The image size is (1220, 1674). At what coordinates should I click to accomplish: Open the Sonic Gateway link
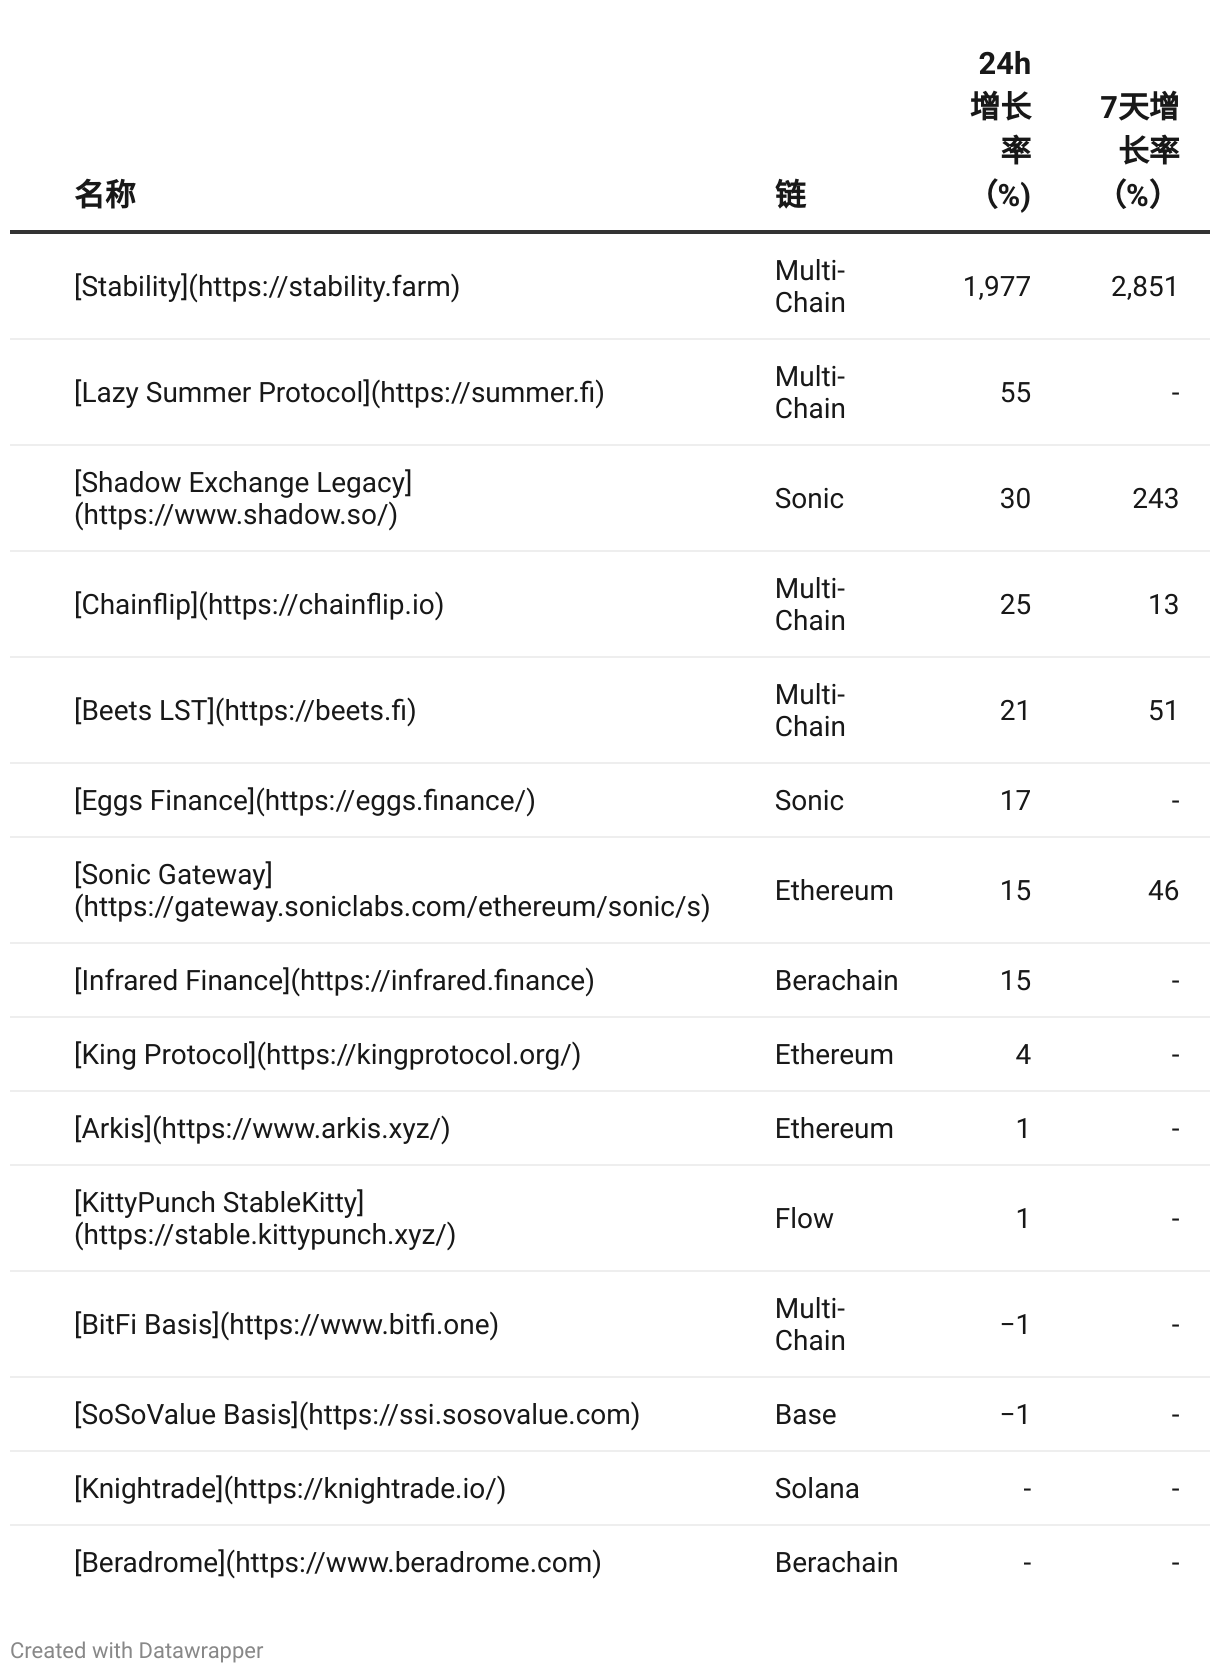coord(392,890)
